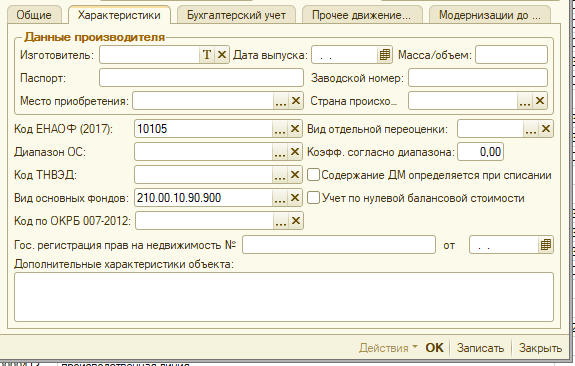
Task: Clear the Код по ОКРБ 007-2012 field
Action: (296, 221)
